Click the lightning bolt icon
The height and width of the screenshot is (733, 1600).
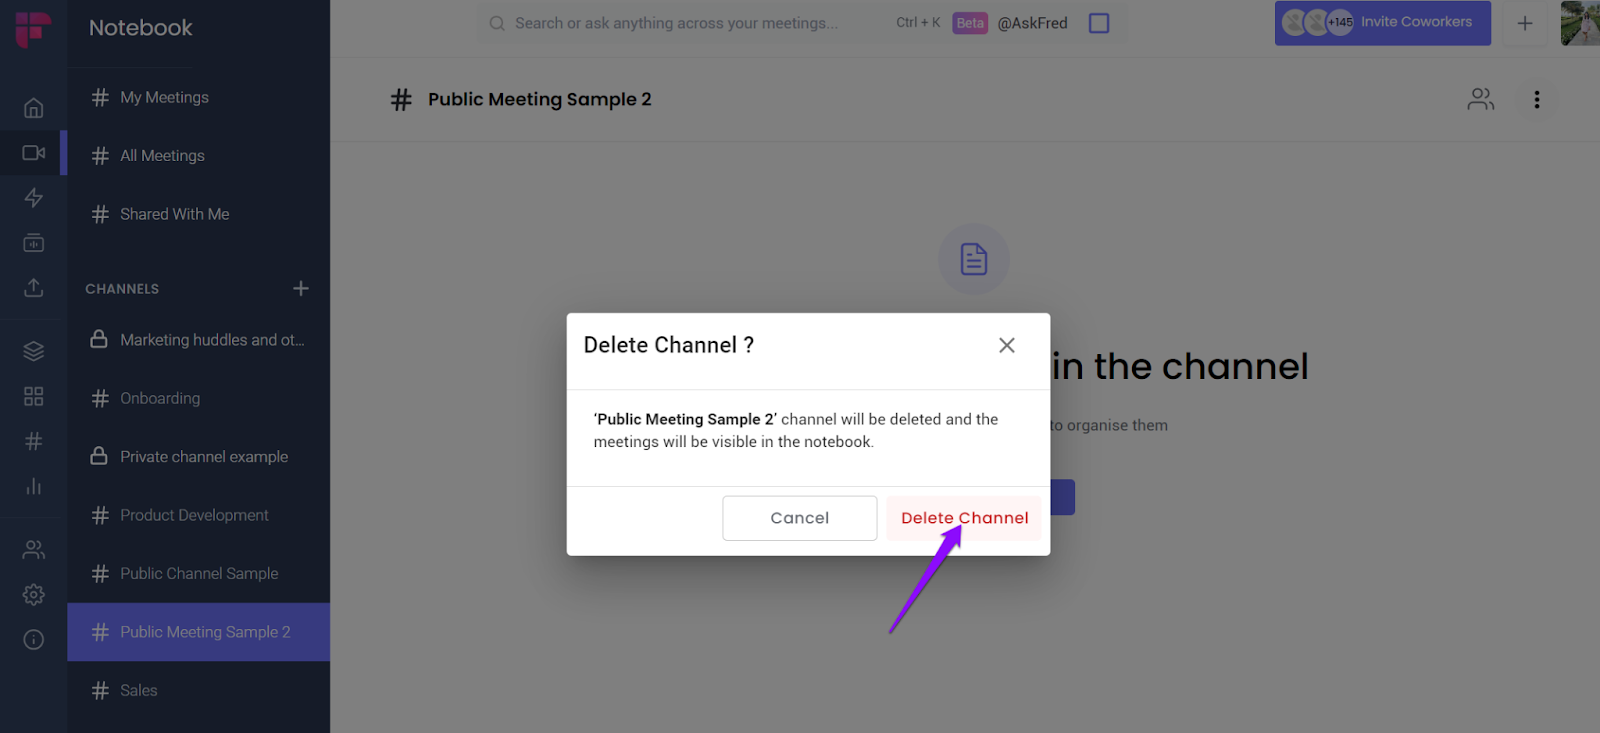point(33,198)
